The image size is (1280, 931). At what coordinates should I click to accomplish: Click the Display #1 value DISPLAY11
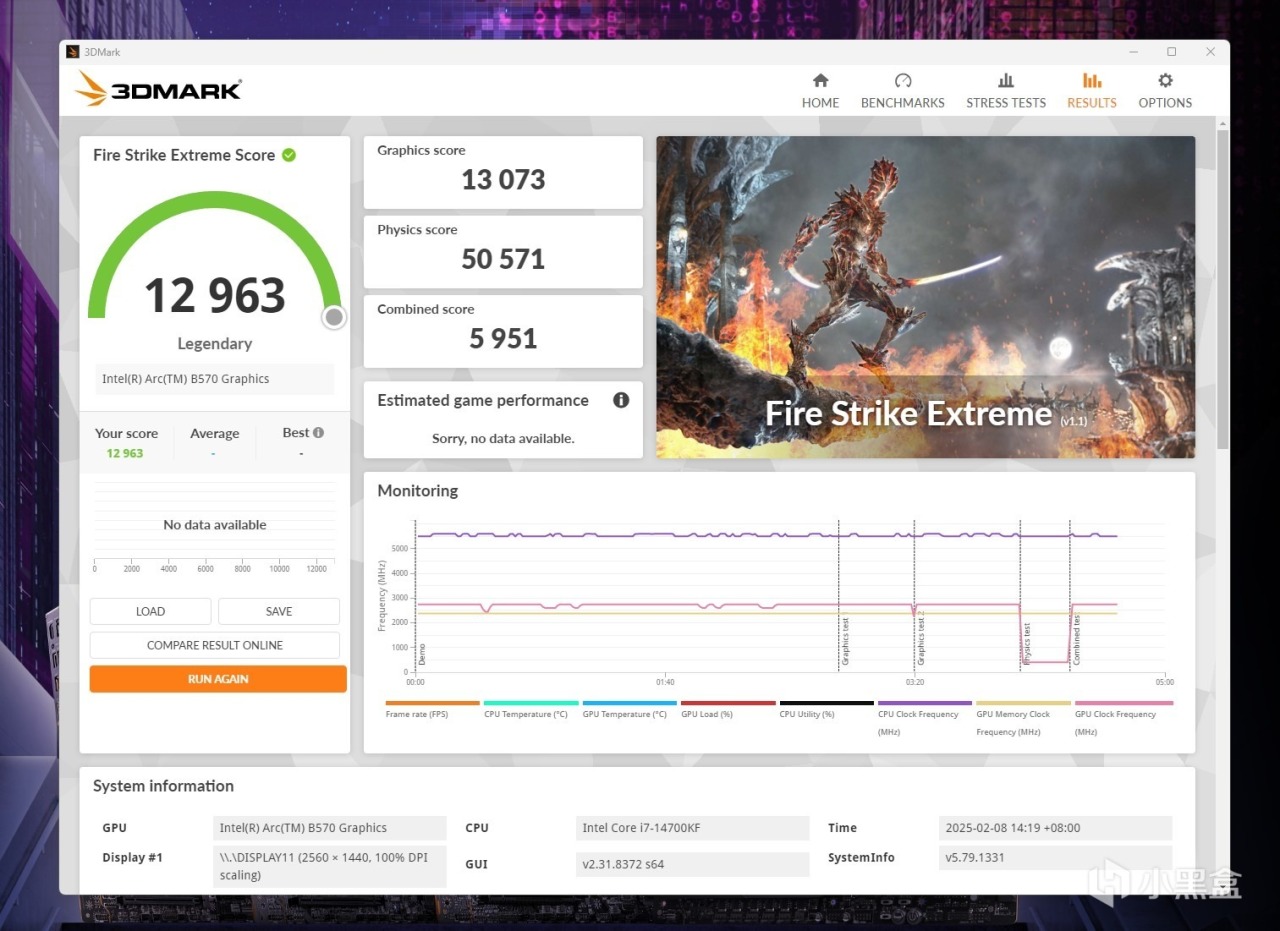(331, 866)
